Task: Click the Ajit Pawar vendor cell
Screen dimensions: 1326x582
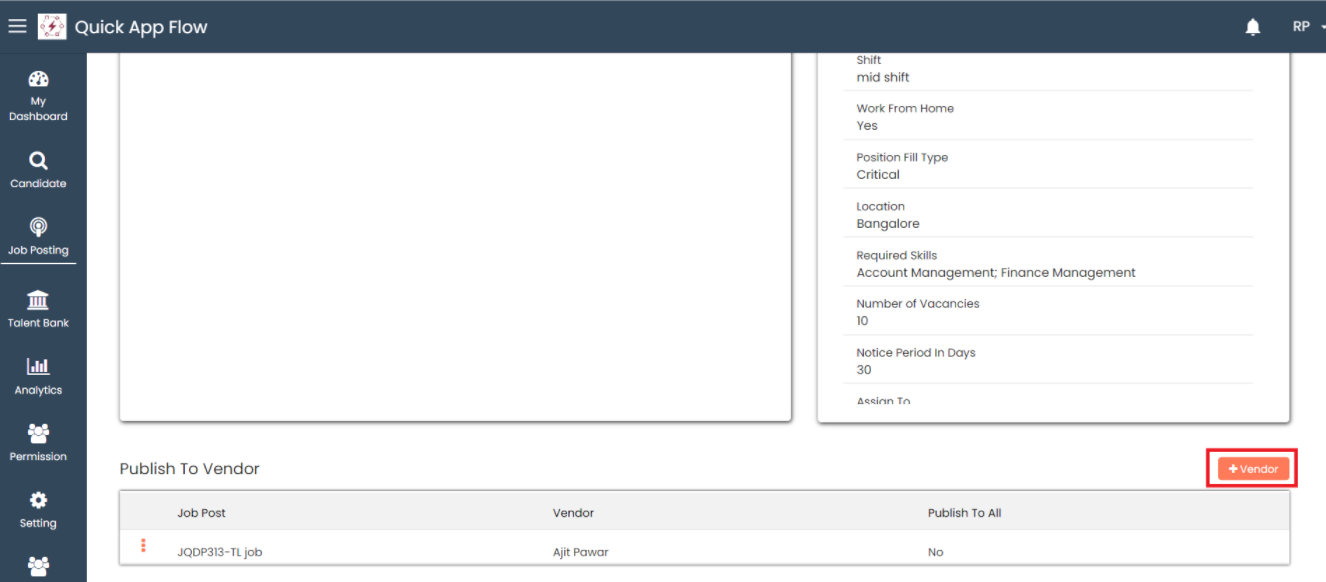Action: (580, 552)
